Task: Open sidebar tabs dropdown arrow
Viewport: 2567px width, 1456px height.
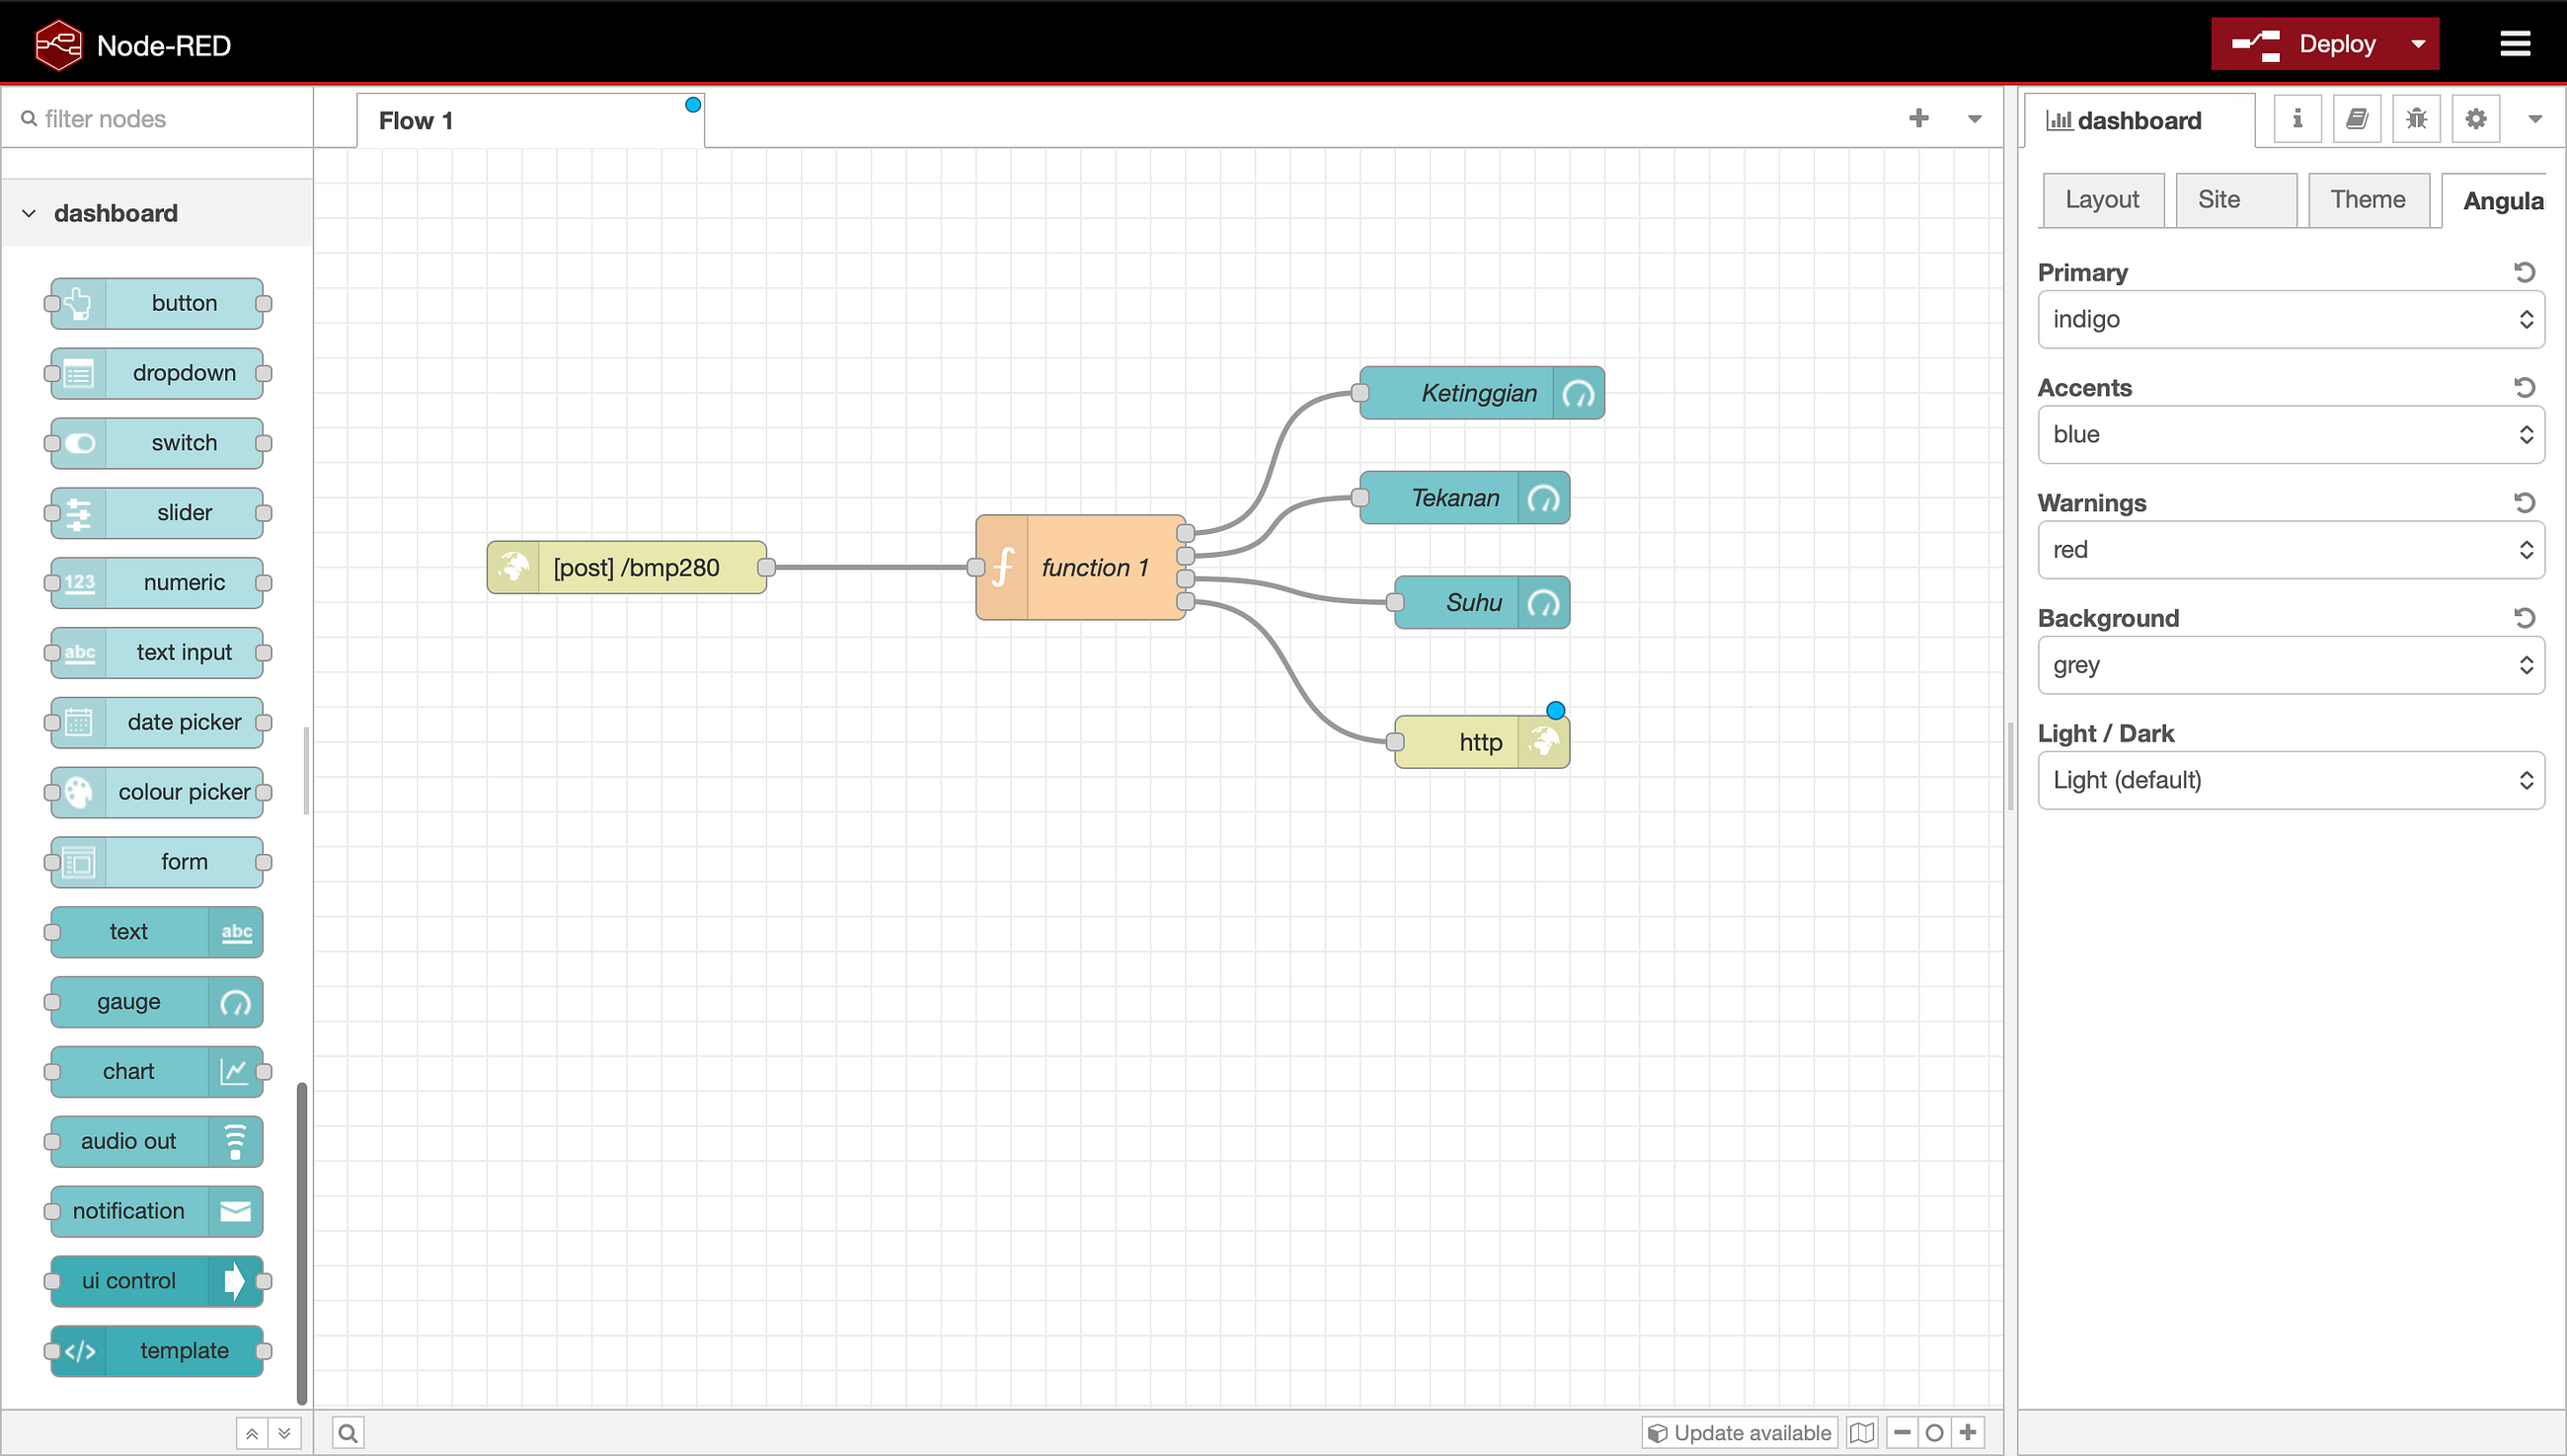Action: 2534,119
